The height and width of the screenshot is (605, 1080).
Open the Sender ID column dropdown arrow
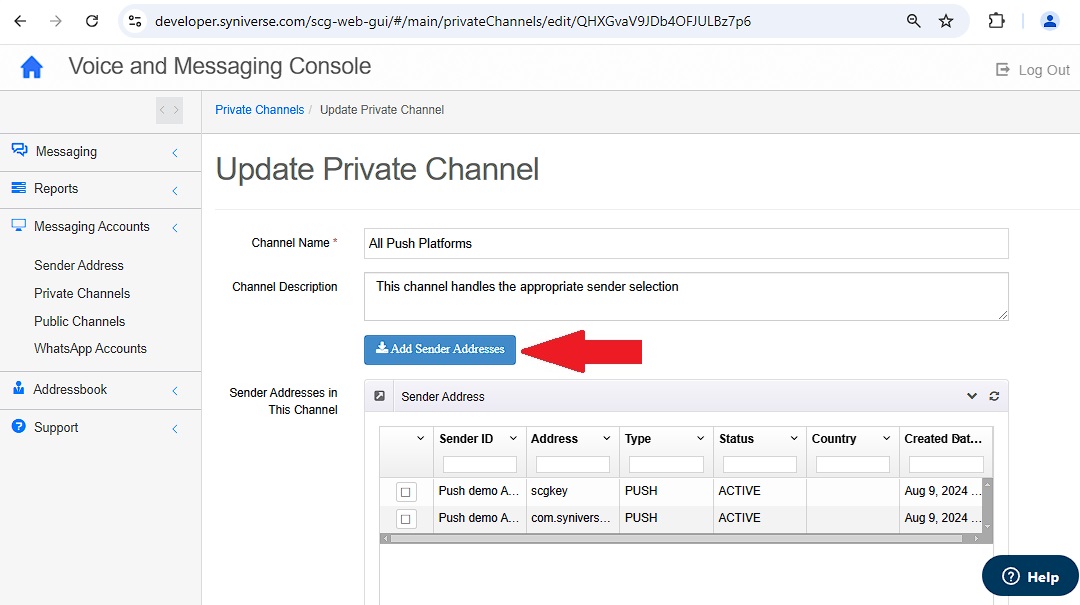[x=513, y=438]
